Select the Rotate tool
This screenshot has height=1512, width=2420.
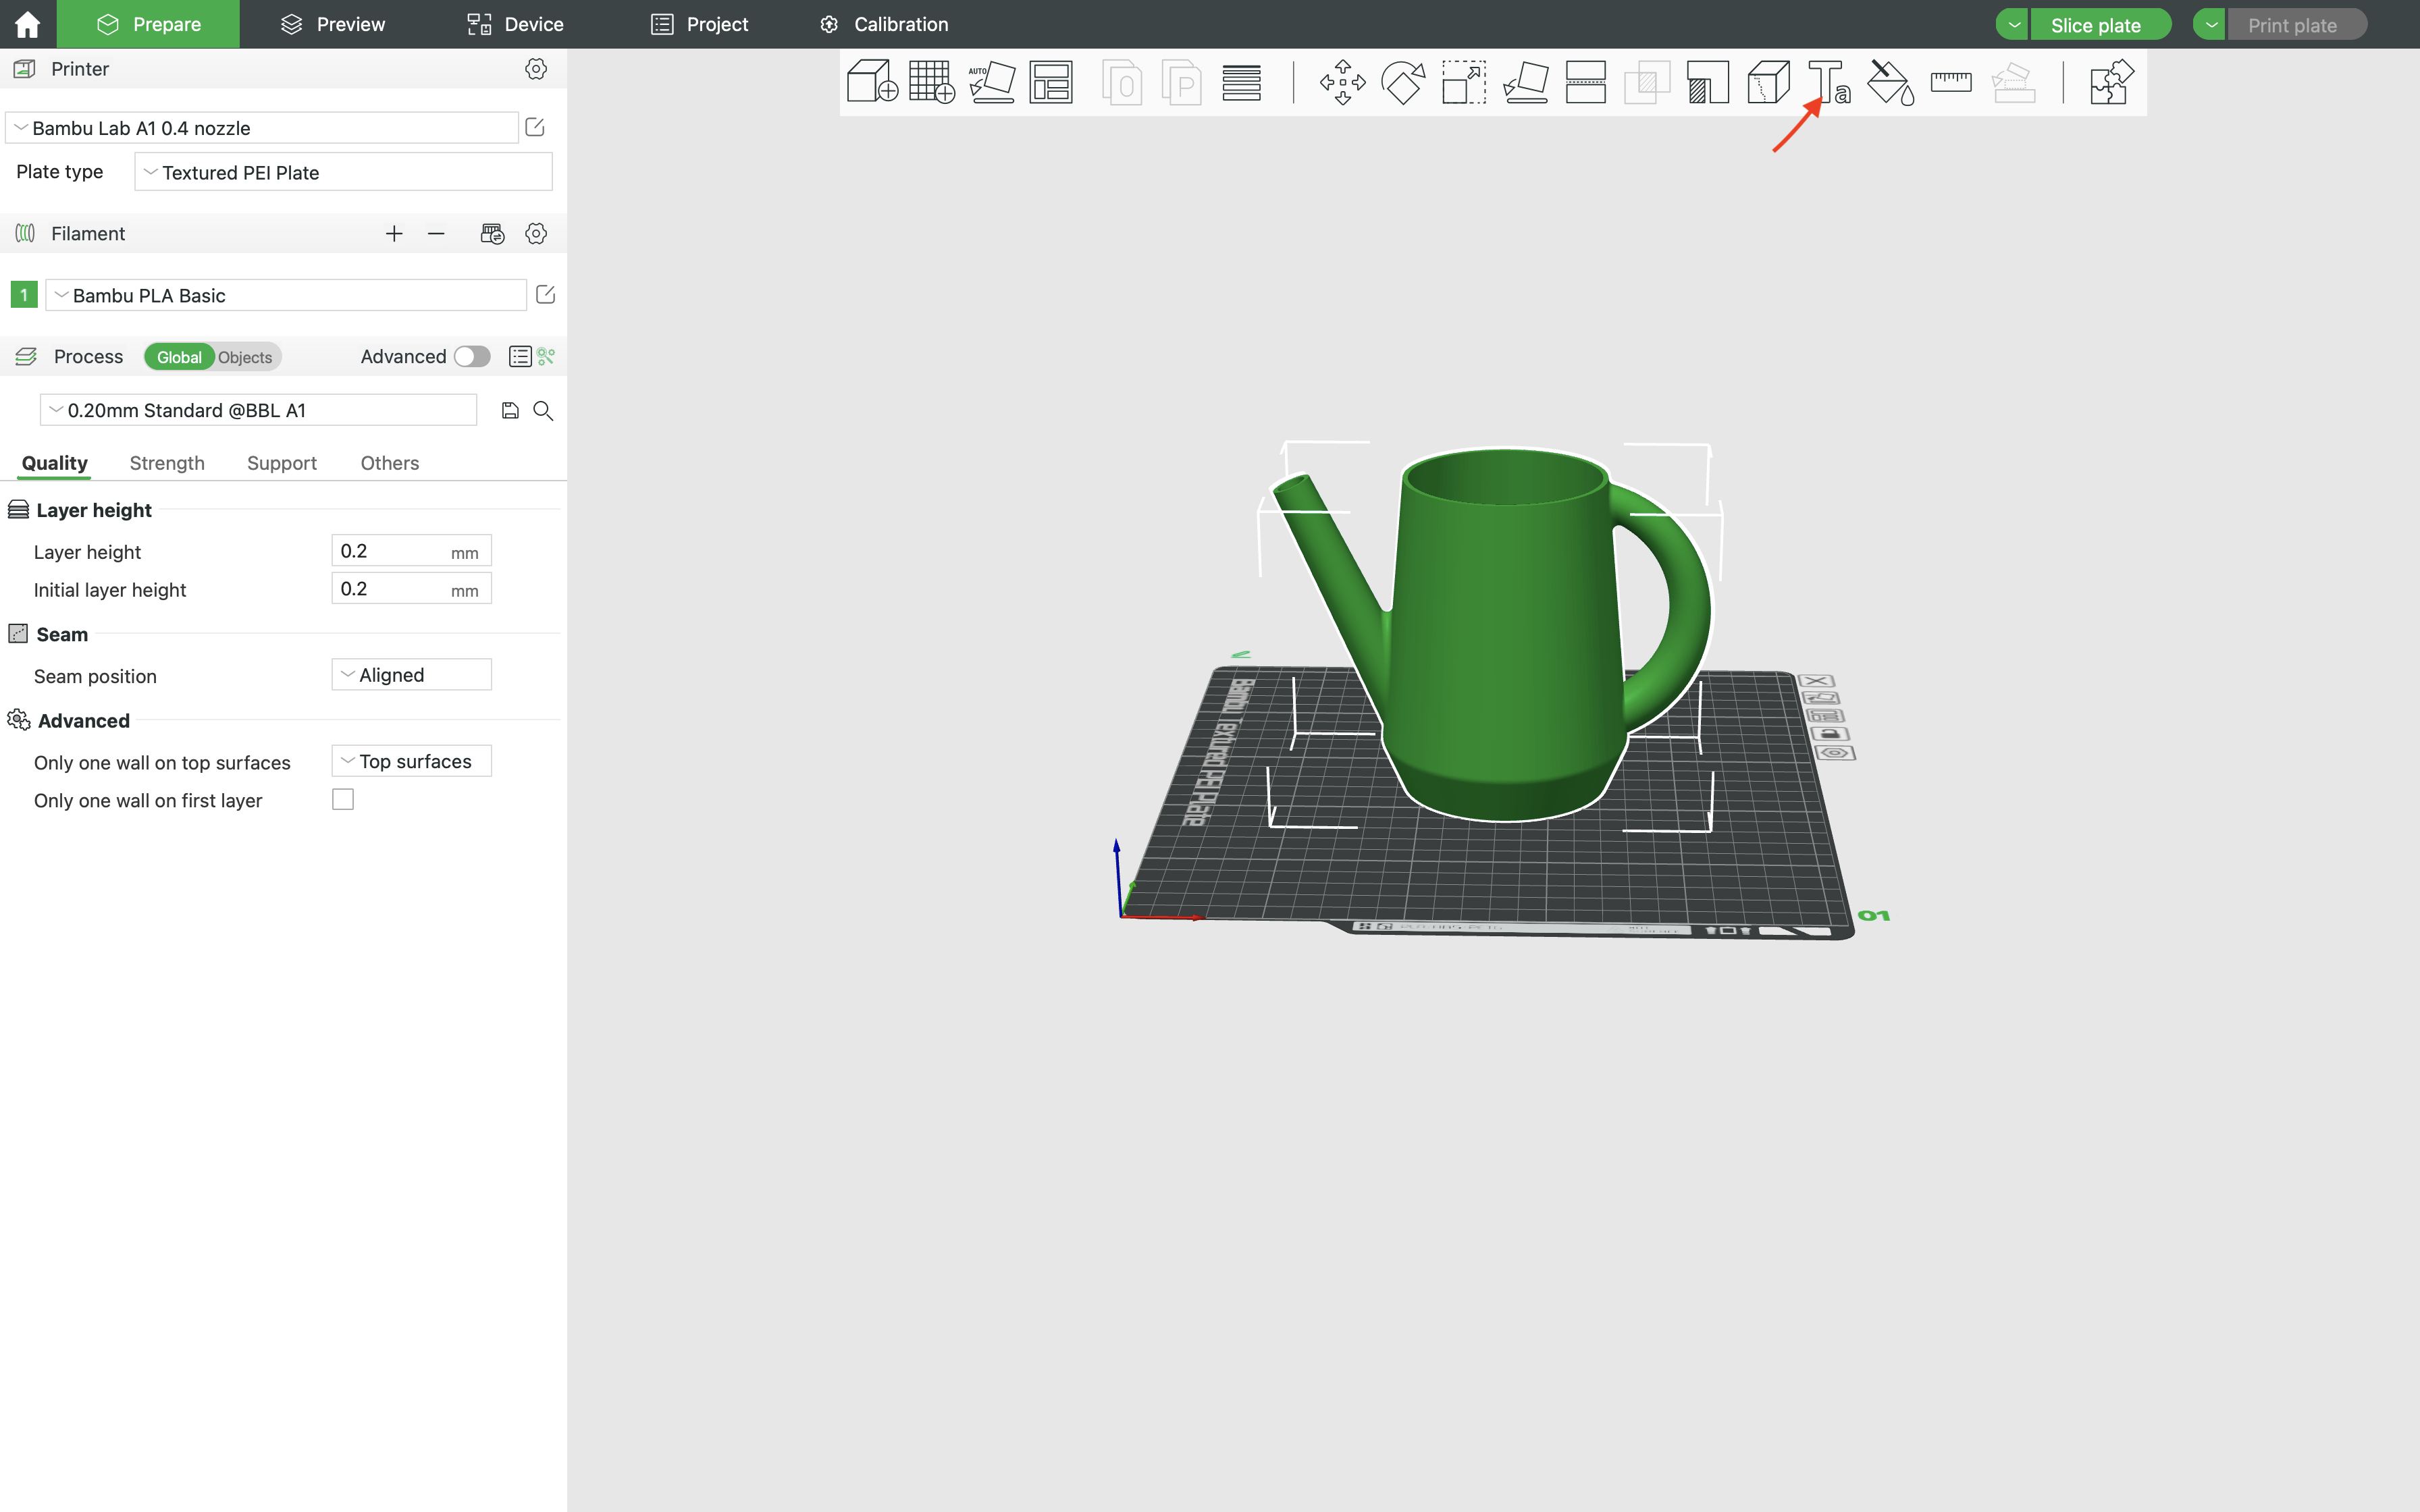pos(1403,81)
